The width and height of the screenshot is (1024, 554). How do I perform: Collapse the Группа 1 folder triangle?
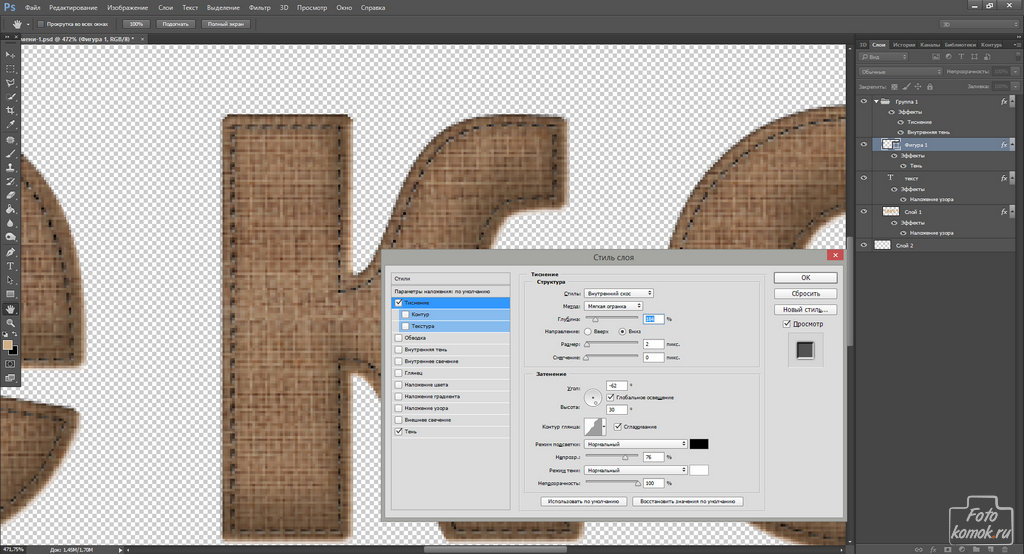point(876,102)
